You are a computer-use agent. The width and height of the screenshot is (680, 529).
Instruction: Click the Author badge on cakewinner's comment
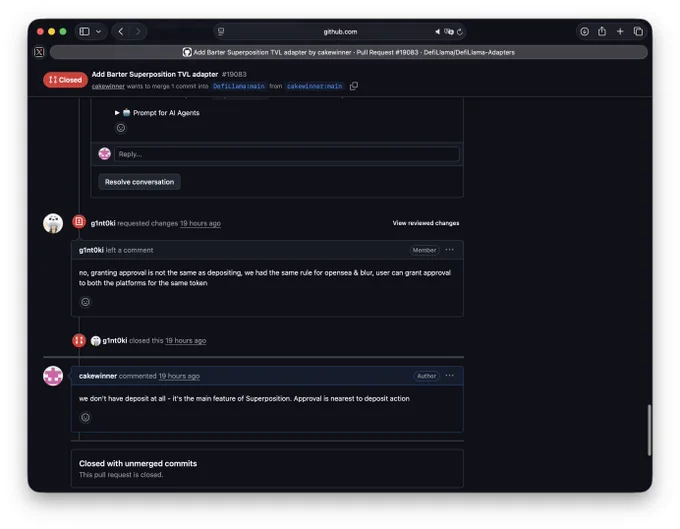coord(426,376)
